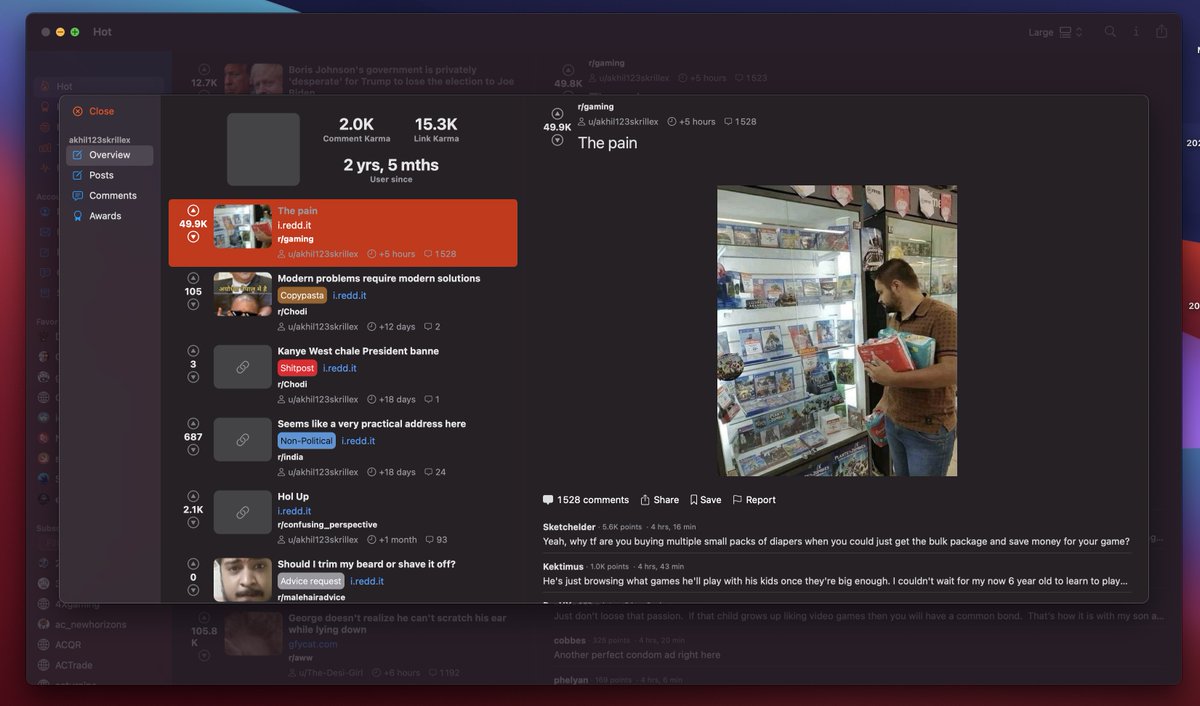The height and width of the screenshot is (706, 1200).
Task: Upvote 'The pain' in the highlighted orange list row
Action: tap(193, 211)
